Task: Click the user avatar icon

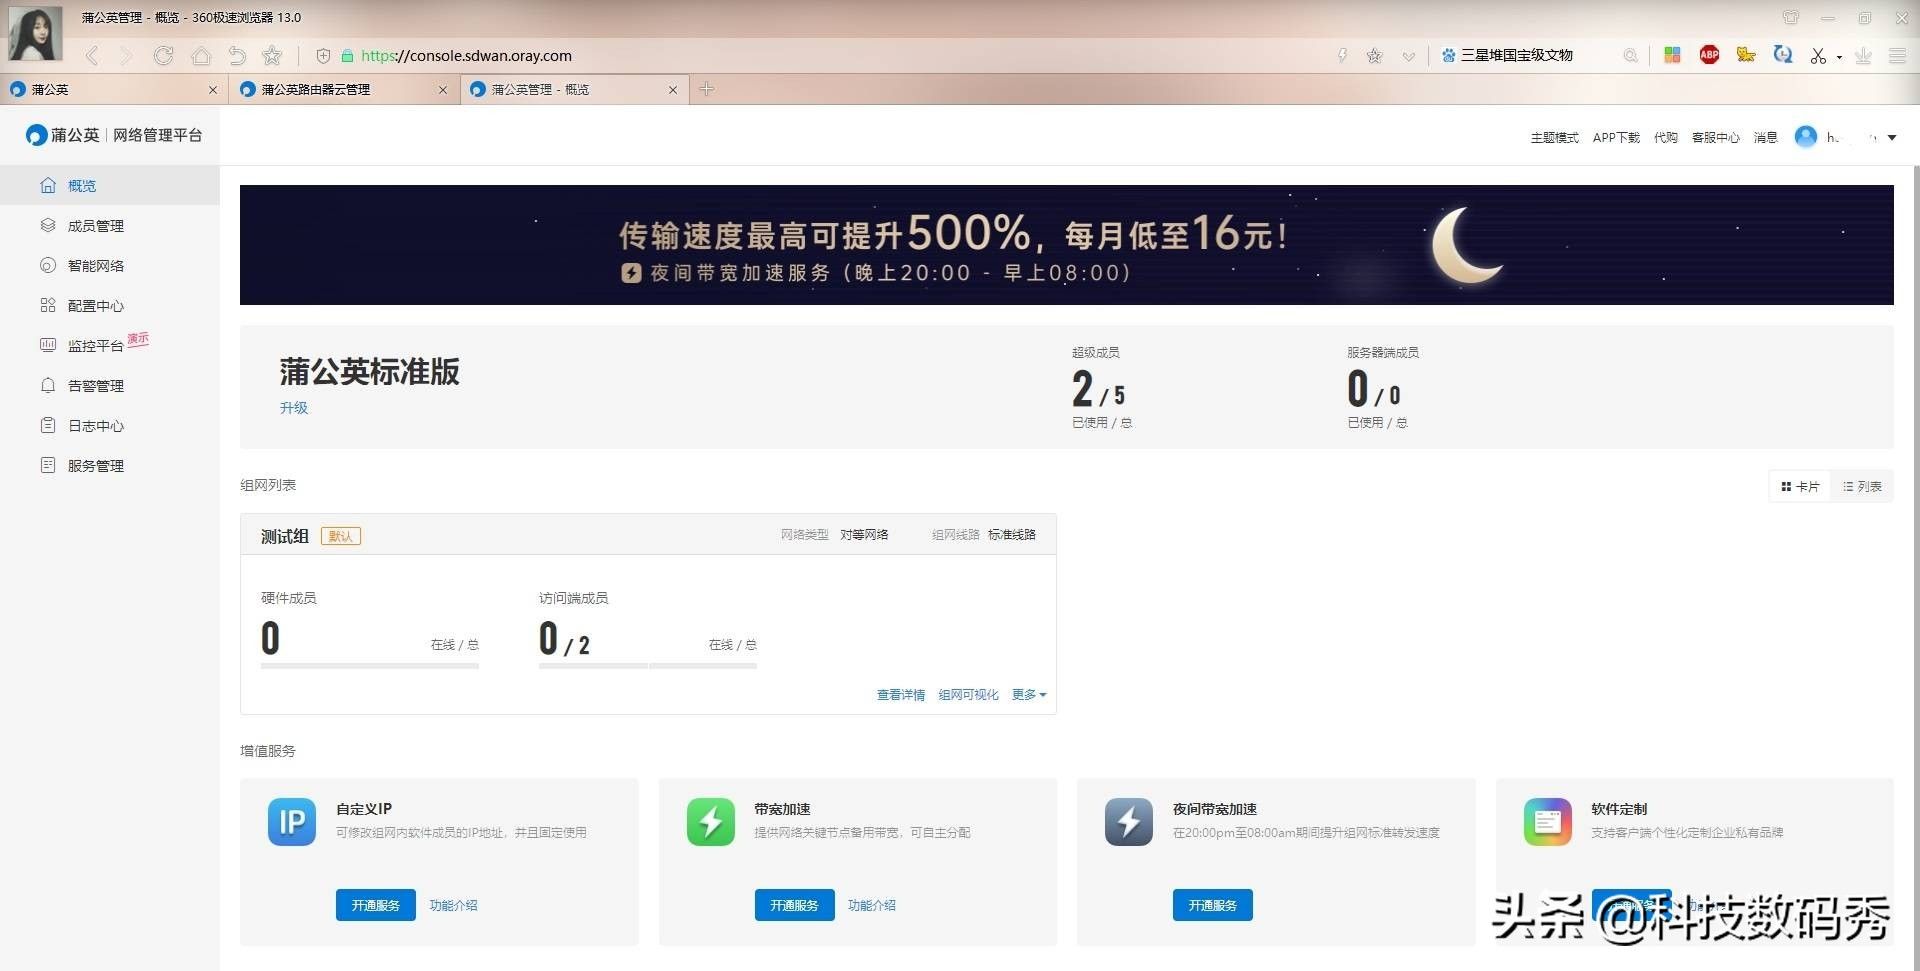Action: pyautogui.click(x=1806, y=137)
